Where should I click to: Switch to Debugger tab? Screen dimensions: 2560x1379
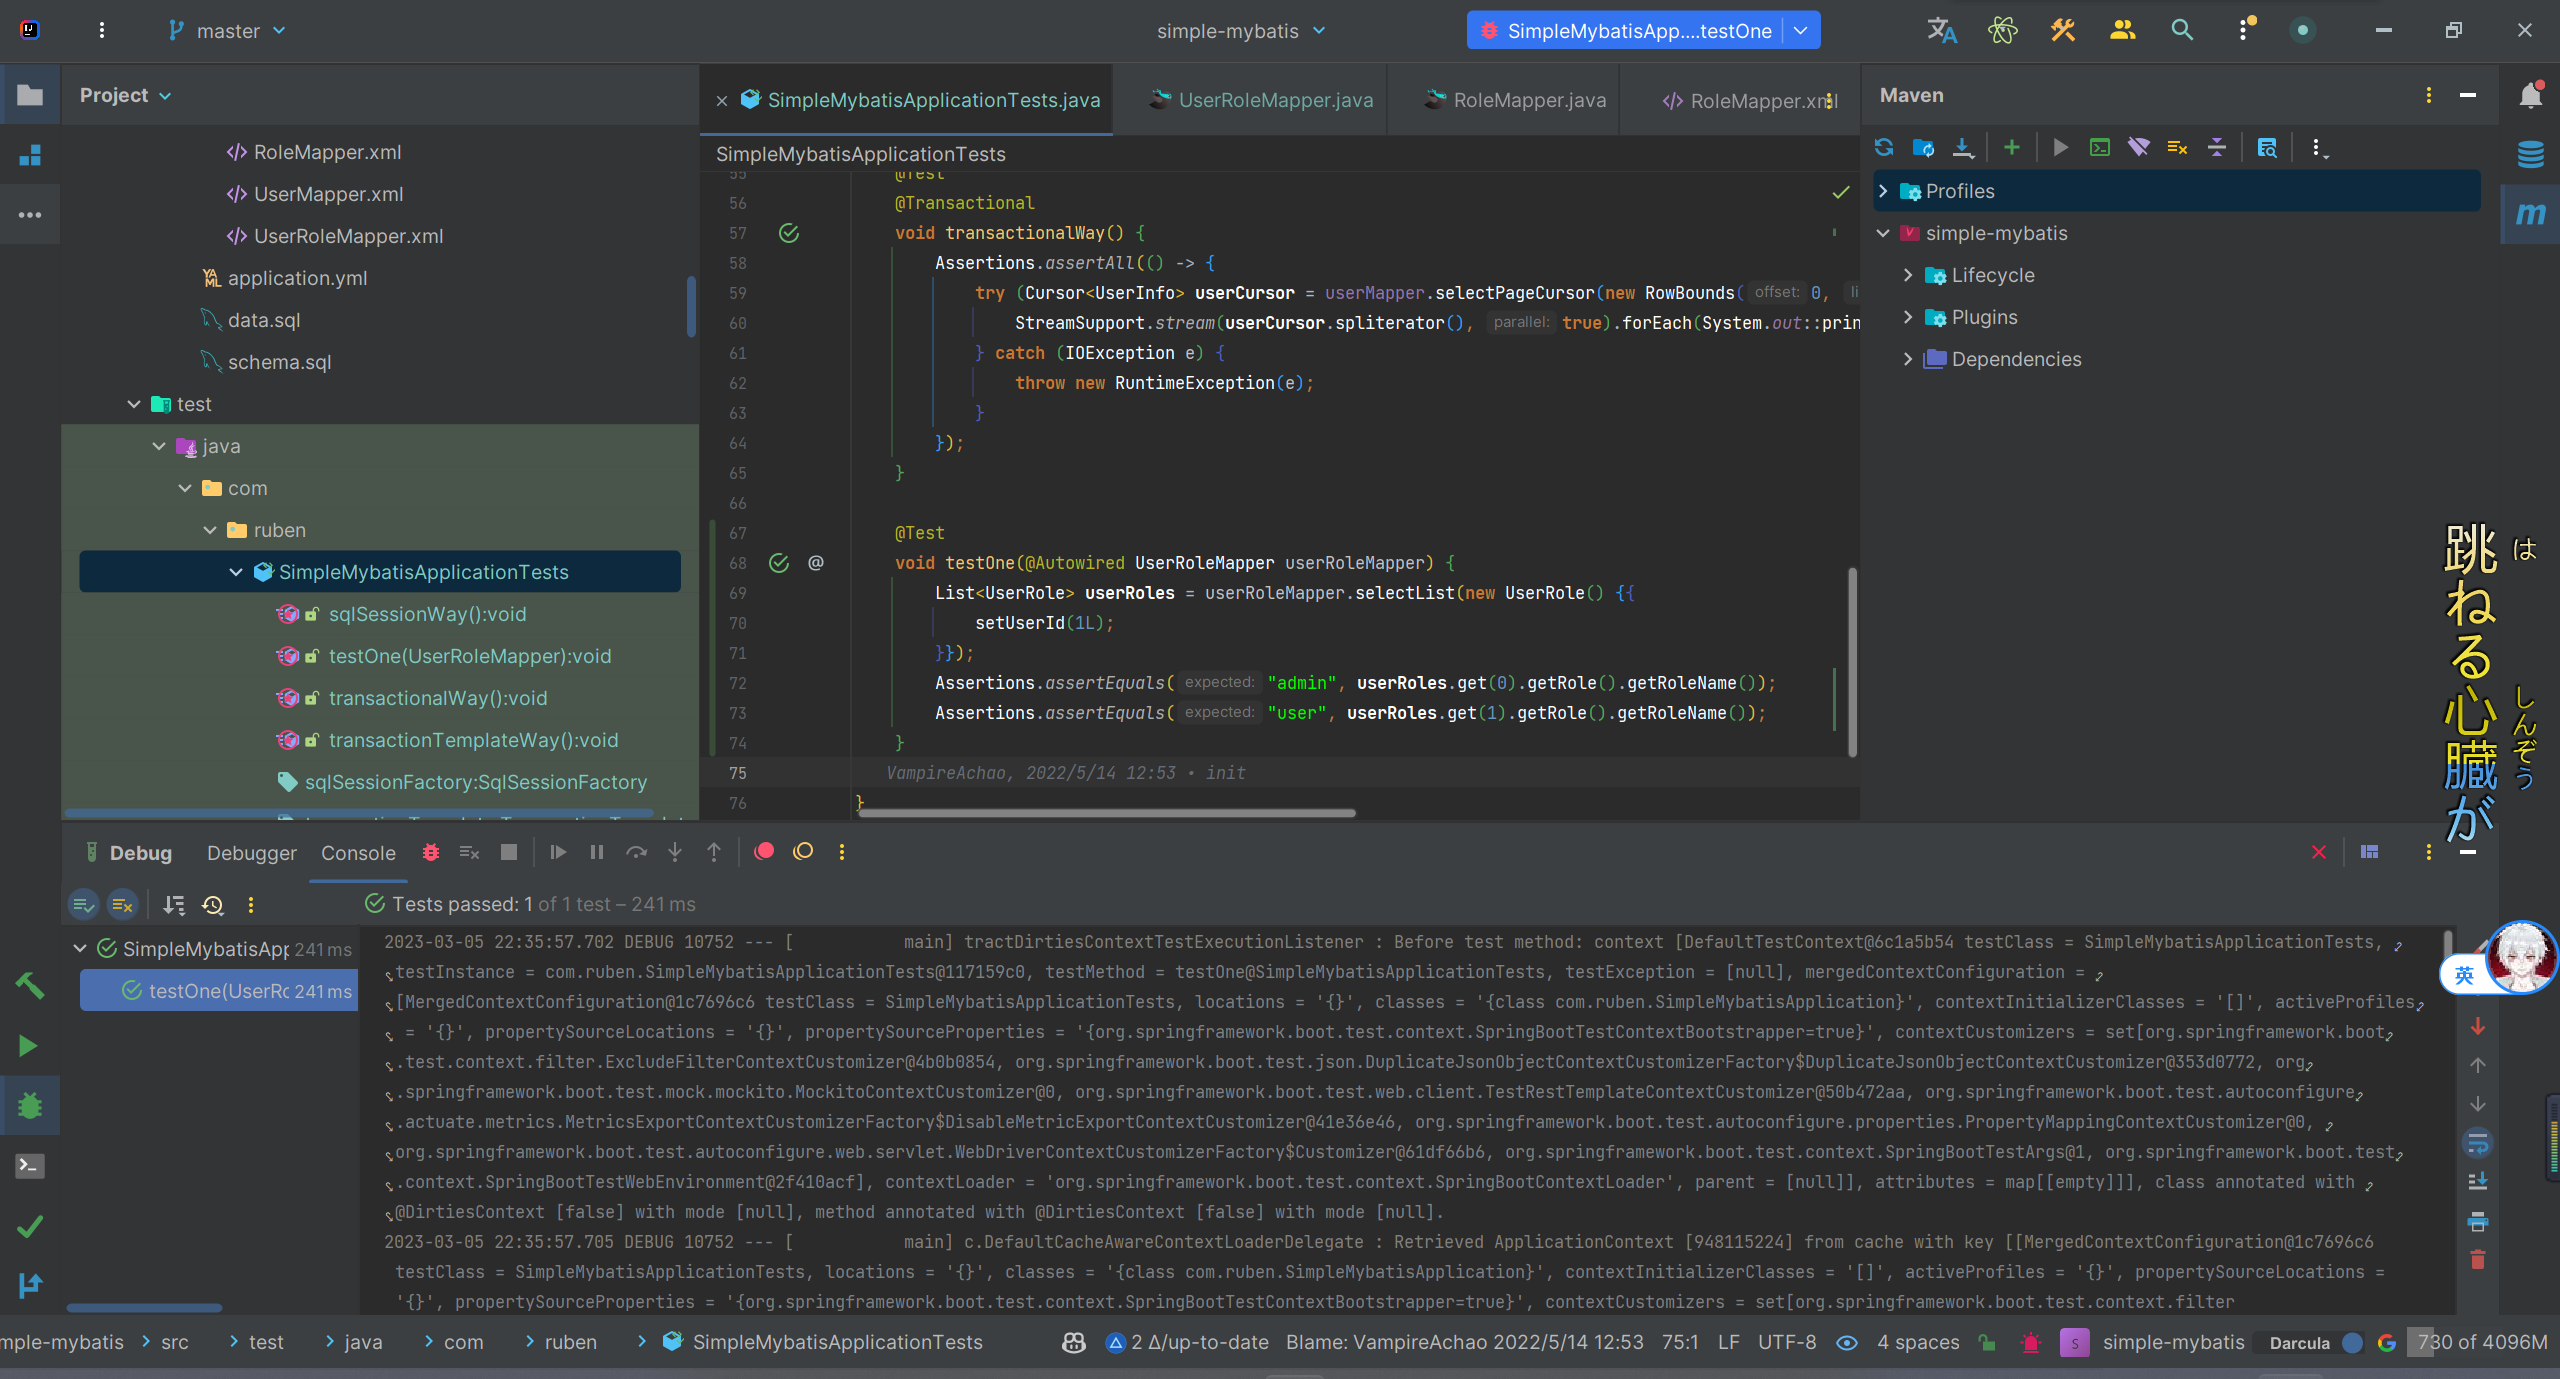(x=251, y=853)
